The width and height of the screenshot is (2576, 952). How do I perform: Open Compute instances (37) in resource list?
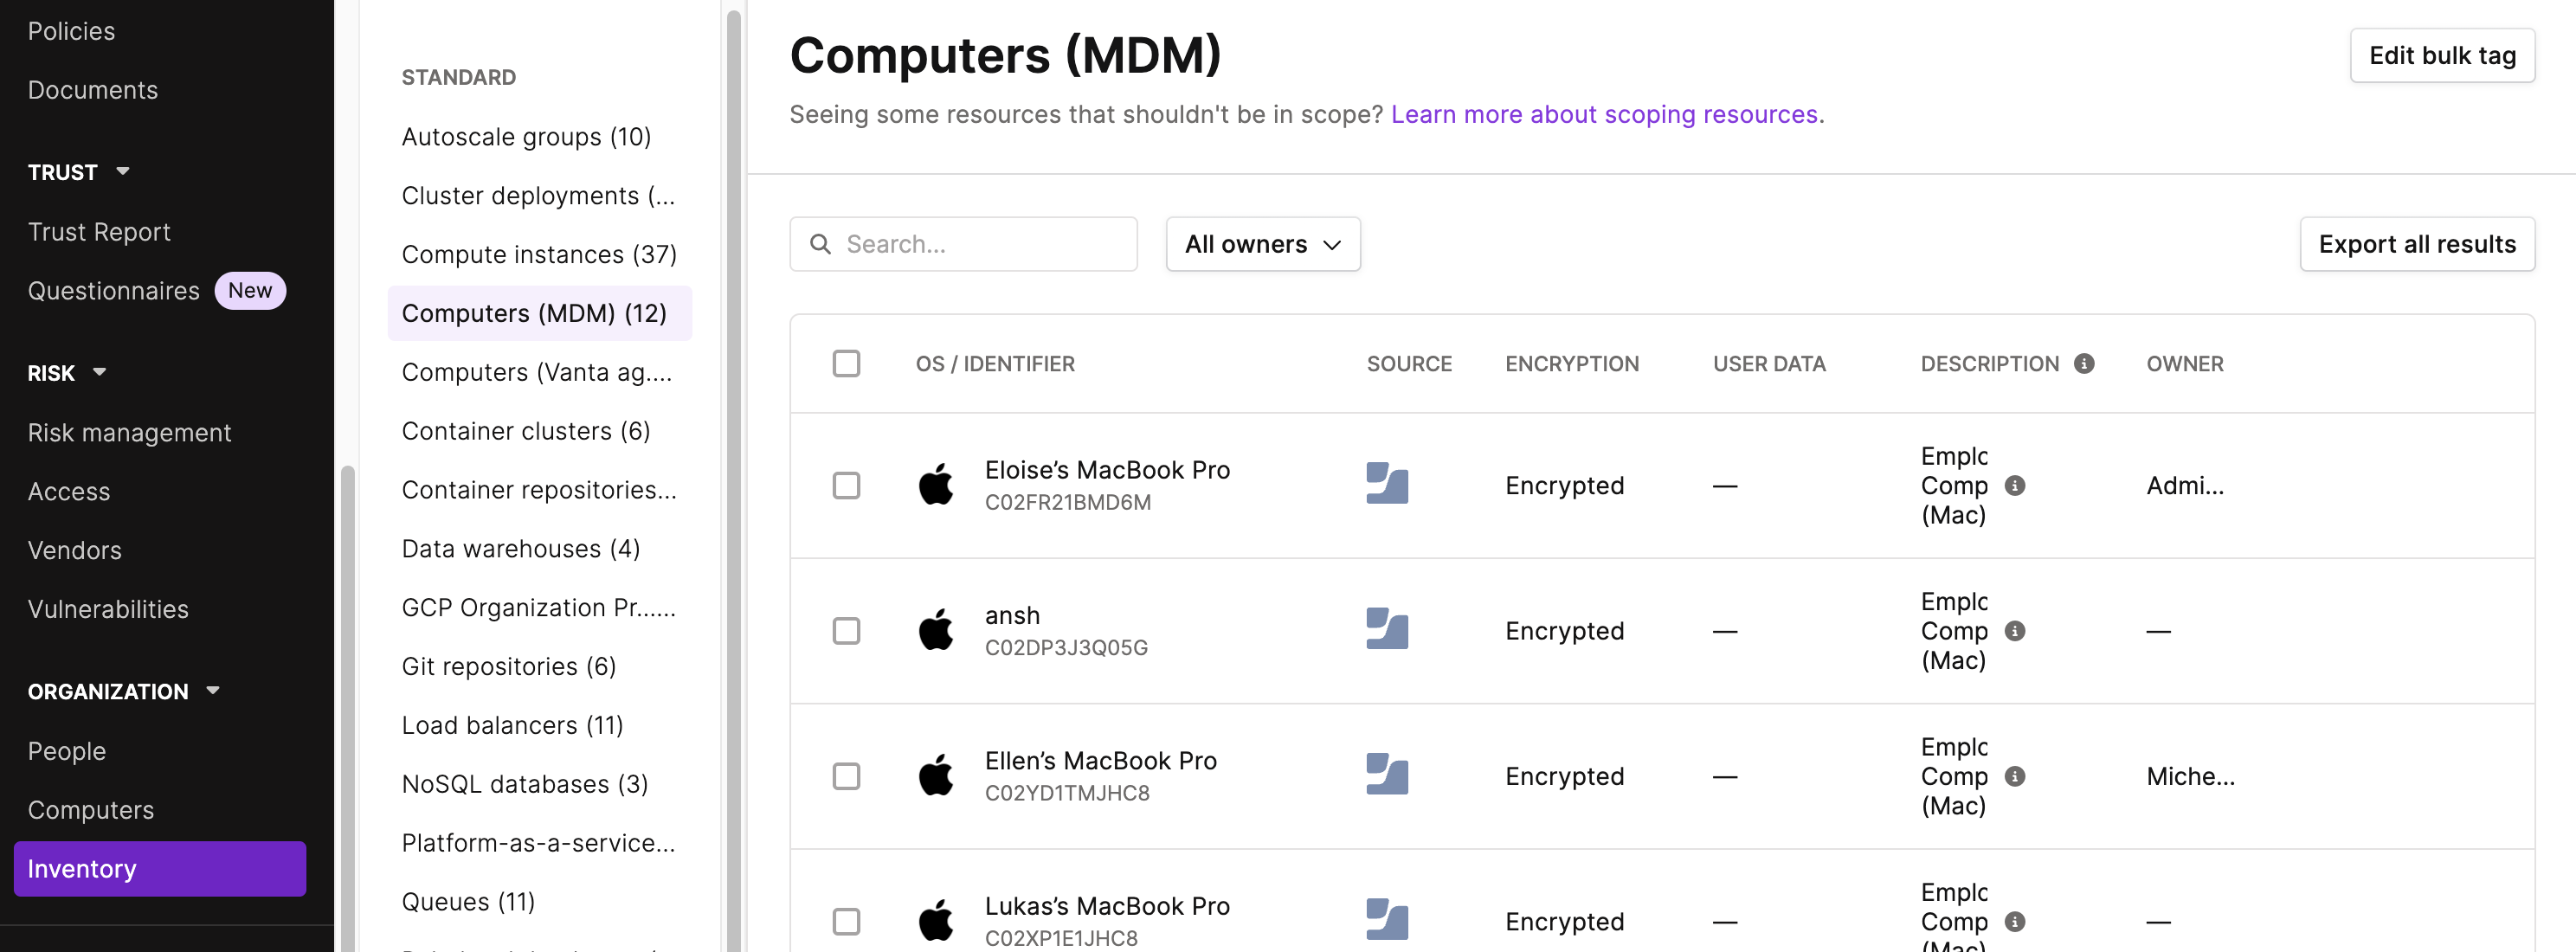[x=539, y=254]
